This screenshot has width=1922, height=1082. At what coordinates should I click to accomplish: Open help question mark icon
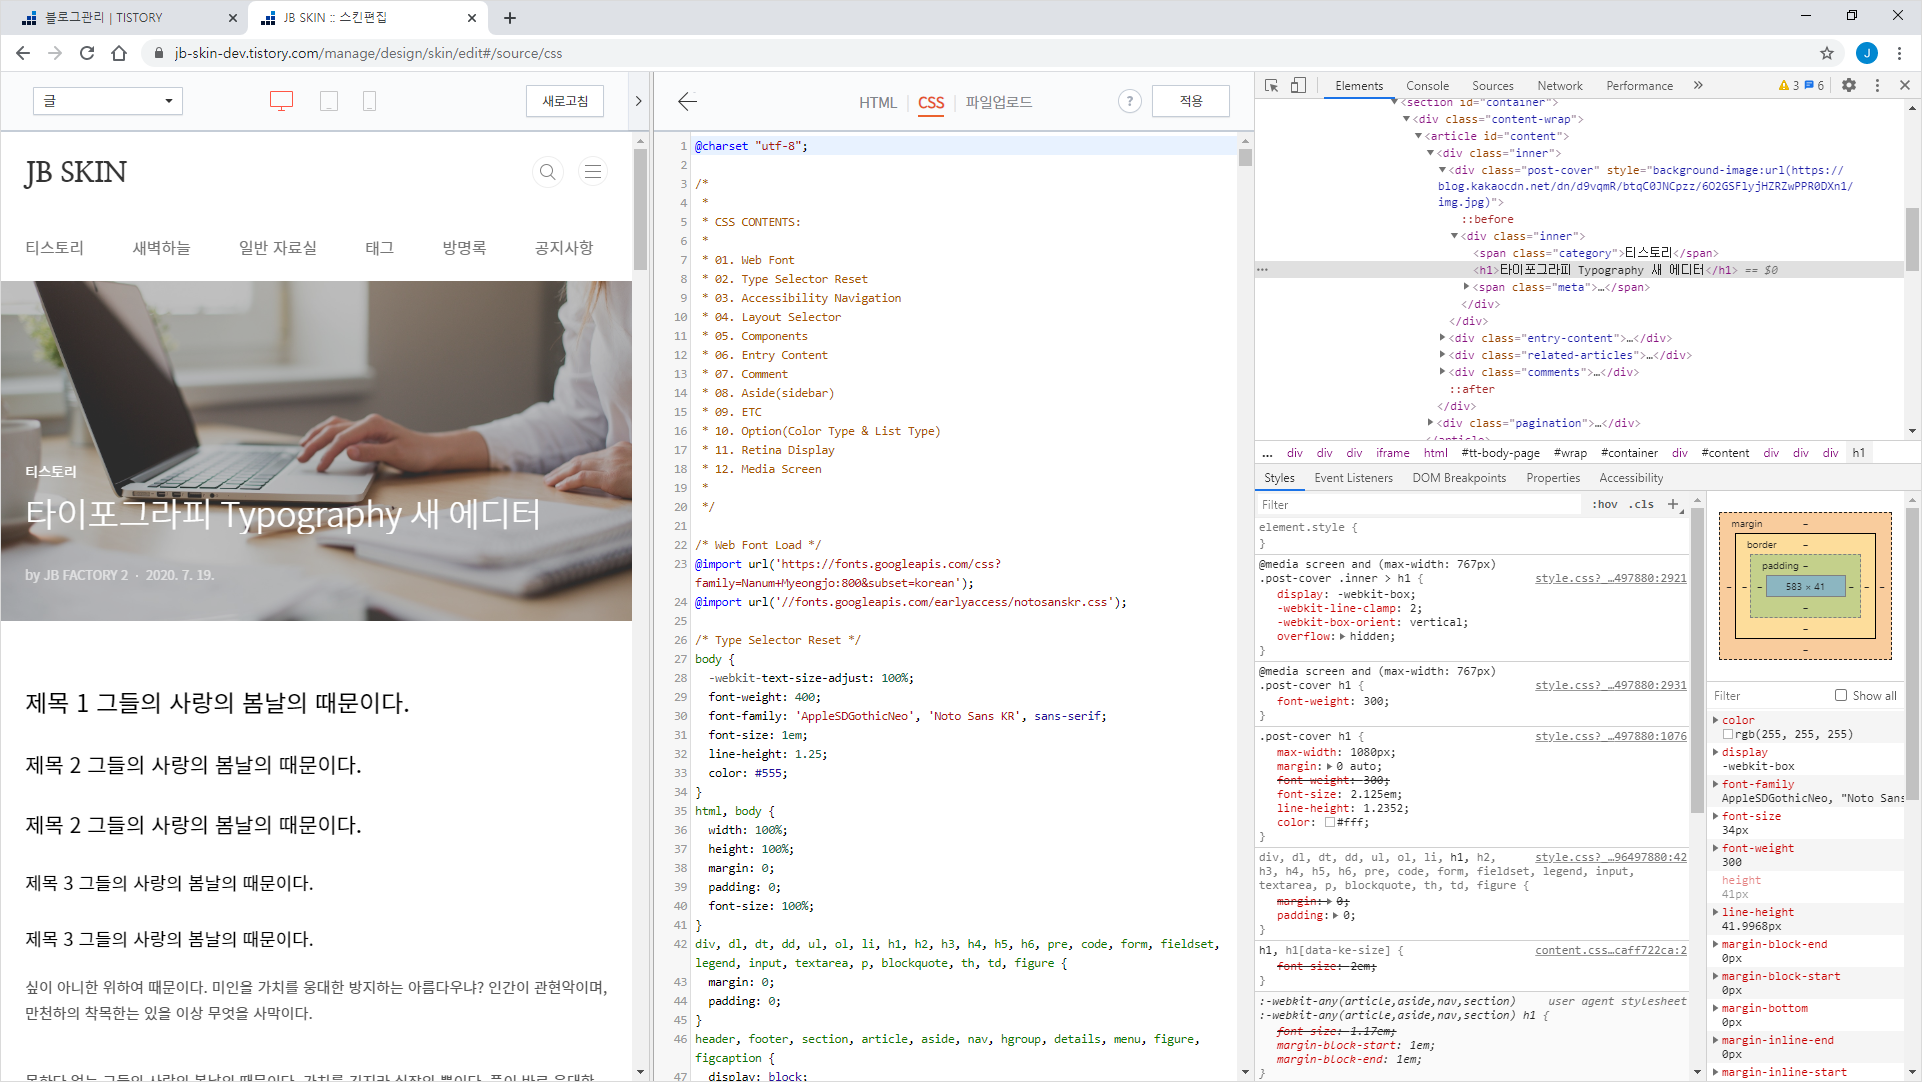(1130, 101)
